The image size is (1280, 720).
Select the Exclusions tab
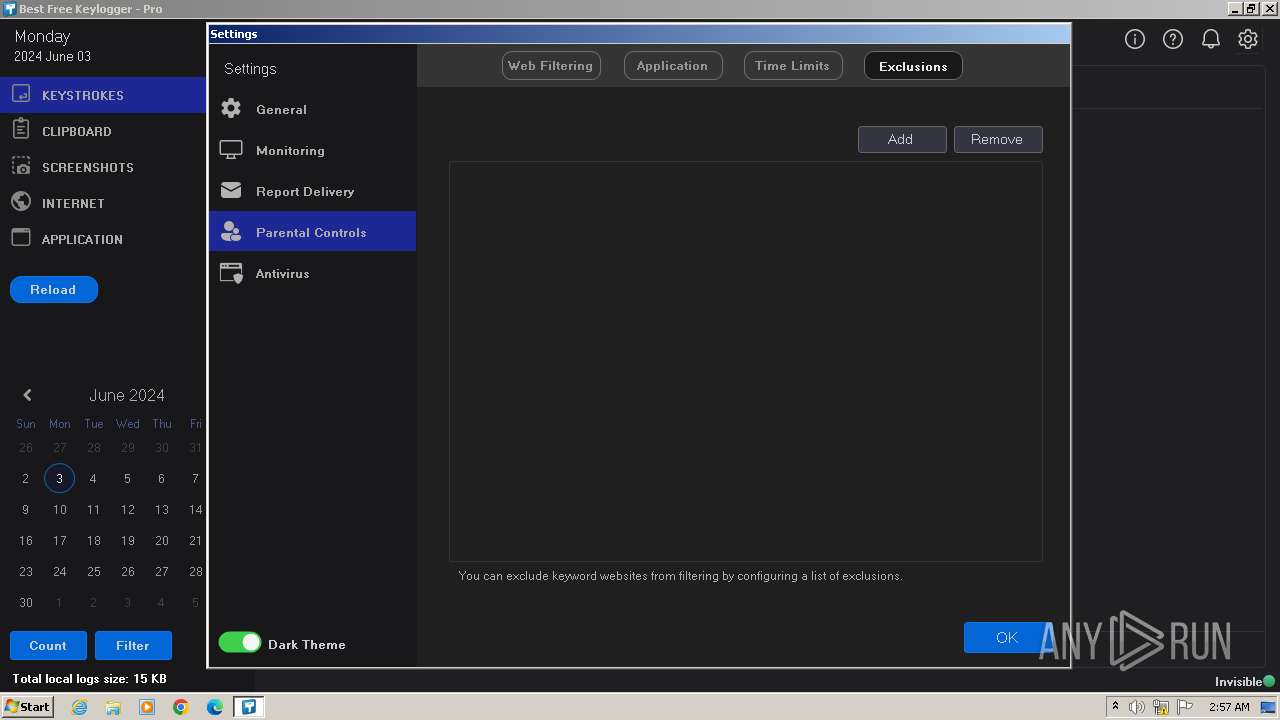pyautogui.click(x=913, y=66)
